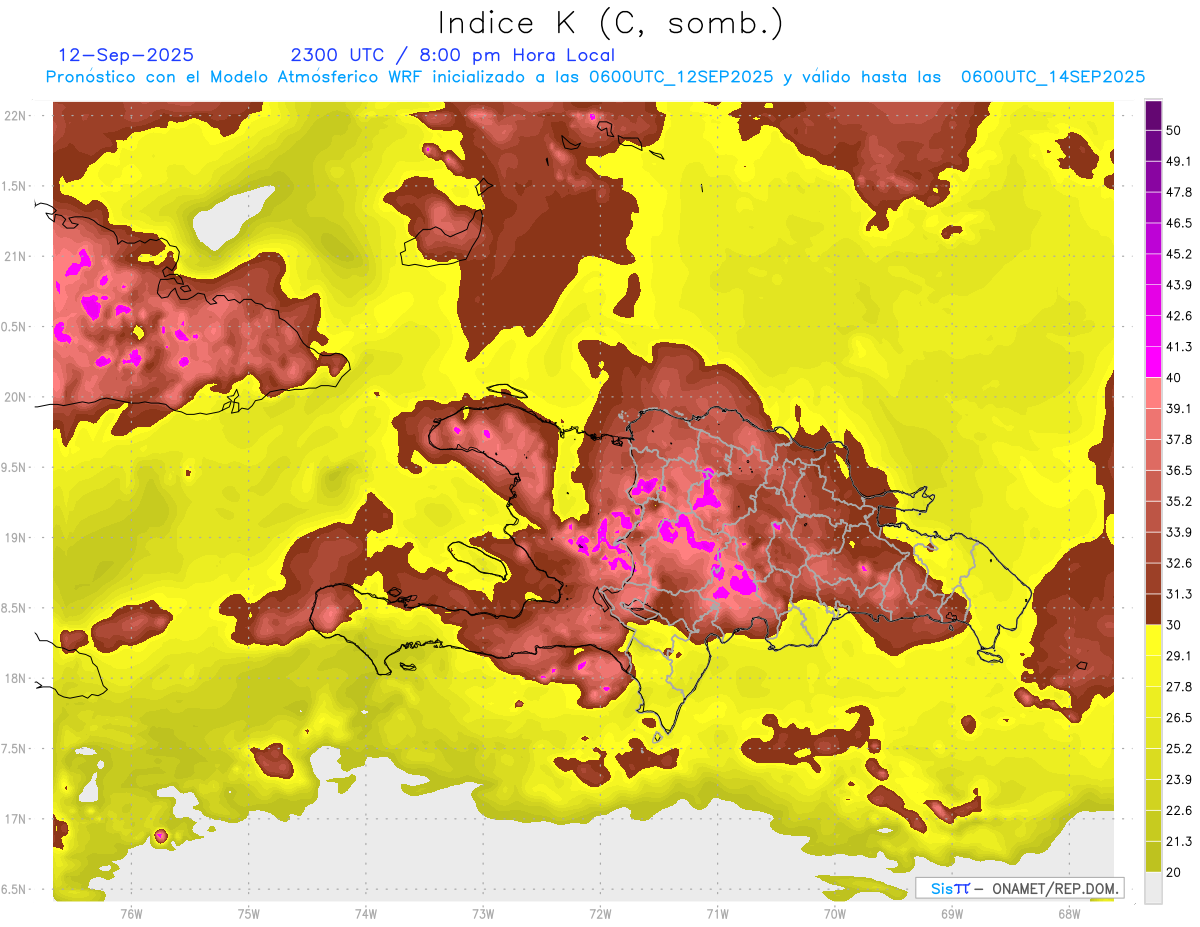This screenshot has height=927, width=1200.
Task: Click the '2300 UTC / 8:00 pm Hora Local' text
Action: click(452, 55)
